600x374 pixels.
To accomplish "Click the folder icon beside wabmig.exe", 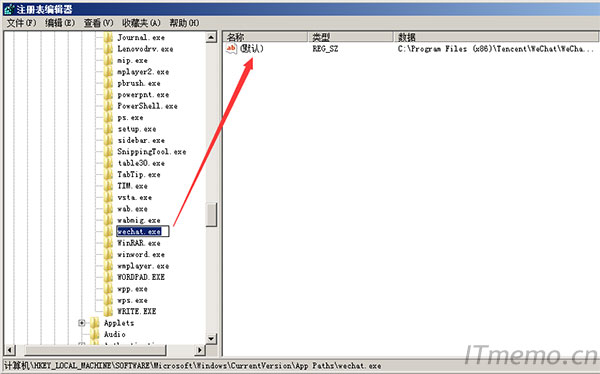I will click(108, 220).
